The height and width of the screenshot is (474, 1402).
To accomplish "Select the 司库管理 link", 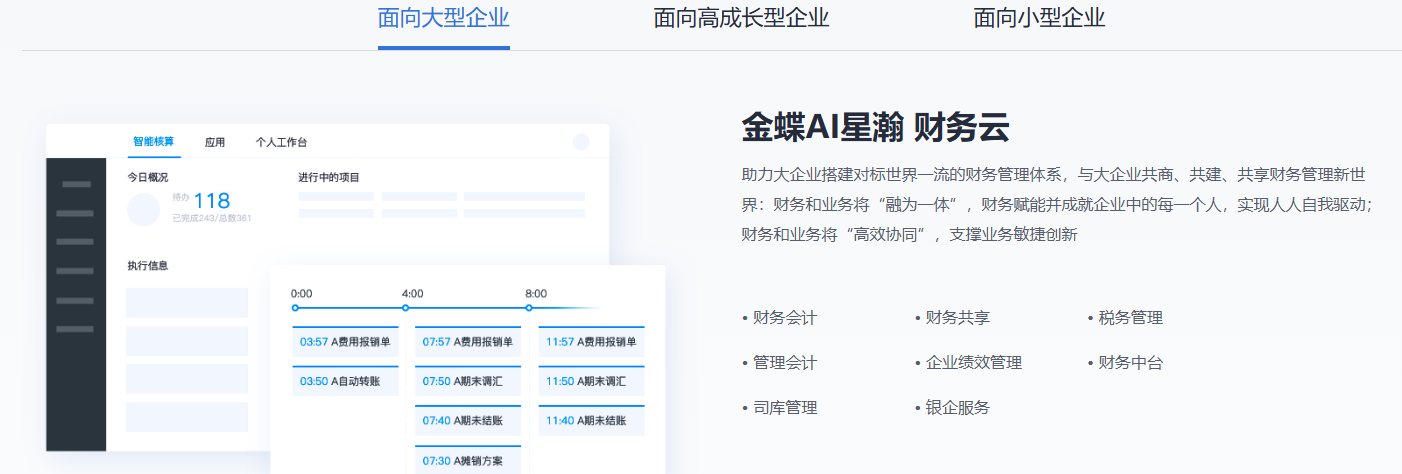I will pyautogui.click(x=784, y=408).
